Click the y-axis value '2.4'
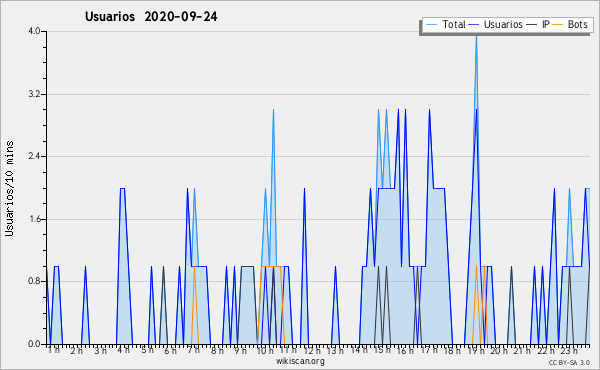This screenshot has height=370, width=600. tap(34, 156)
